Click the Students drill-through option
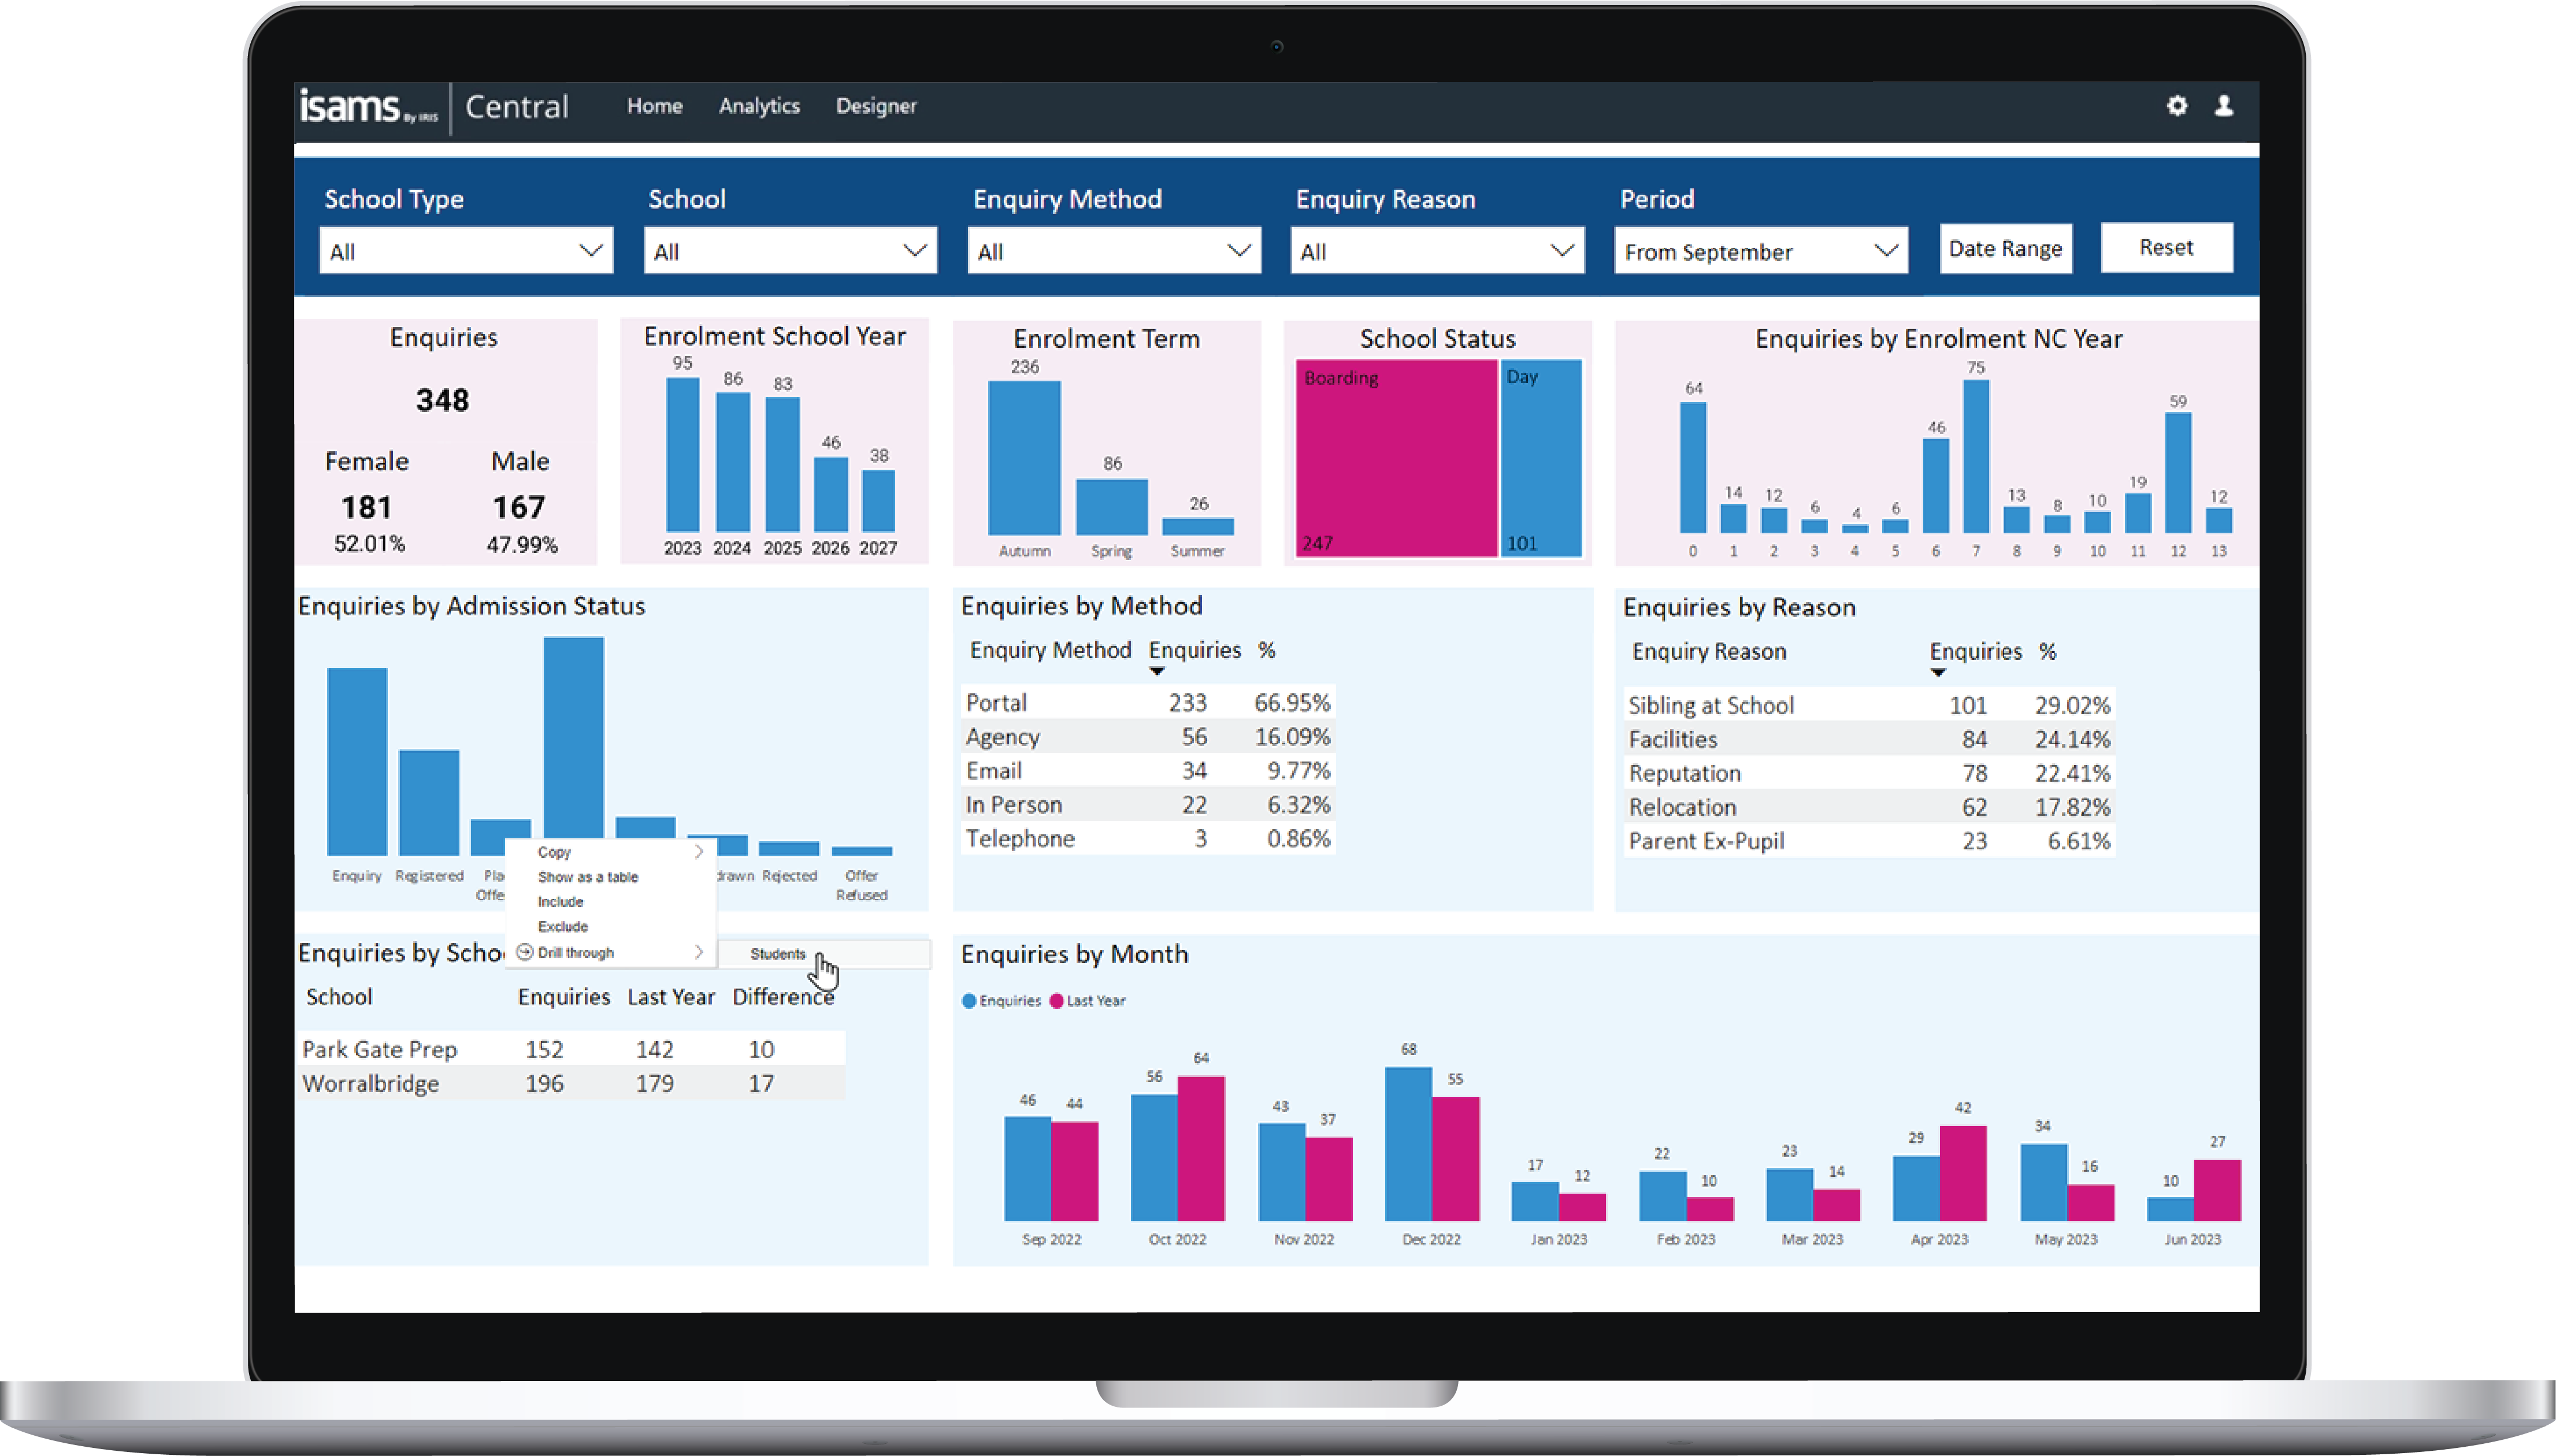This screenshot has width=2556, height=1456. [x=778, y=954]
